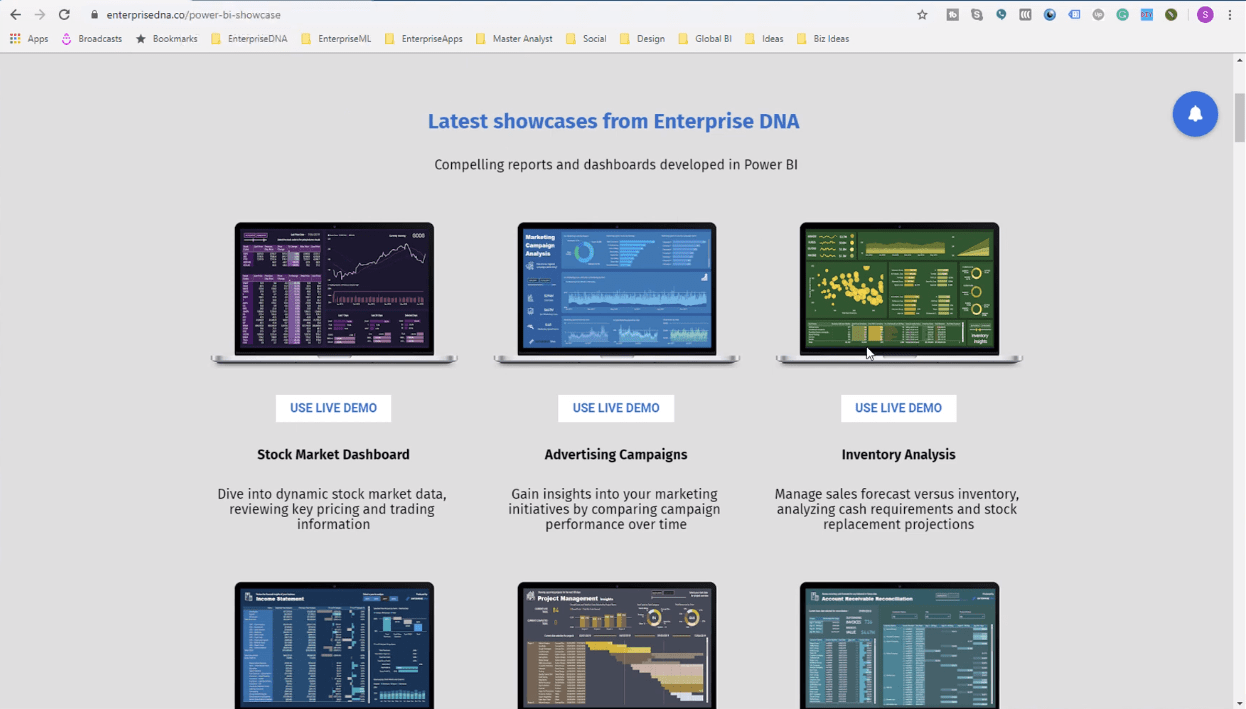Click 'Gain insights into your marketing initiatives' description
Viewport: 1246px width, 709px height.
616,509
